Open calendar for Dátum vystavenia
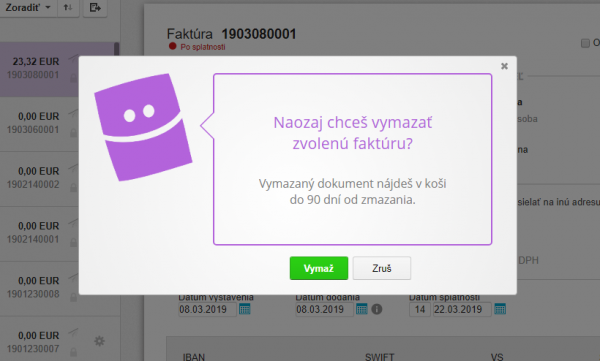Viewport: 600px width, 361px height. (245, 309)
